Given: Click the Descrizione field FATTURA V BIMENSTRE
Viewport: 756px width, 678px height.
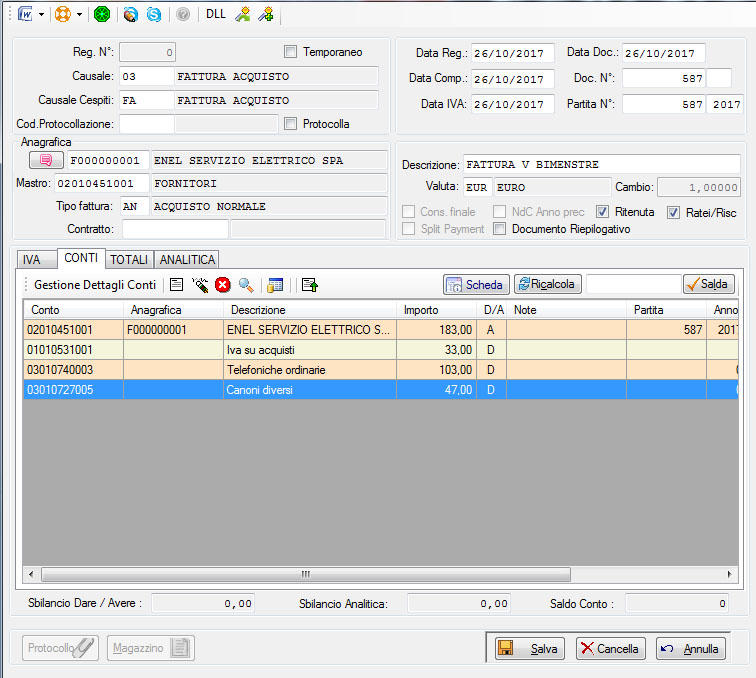Looking at the screenshot, I should click(x=601, y=164).
